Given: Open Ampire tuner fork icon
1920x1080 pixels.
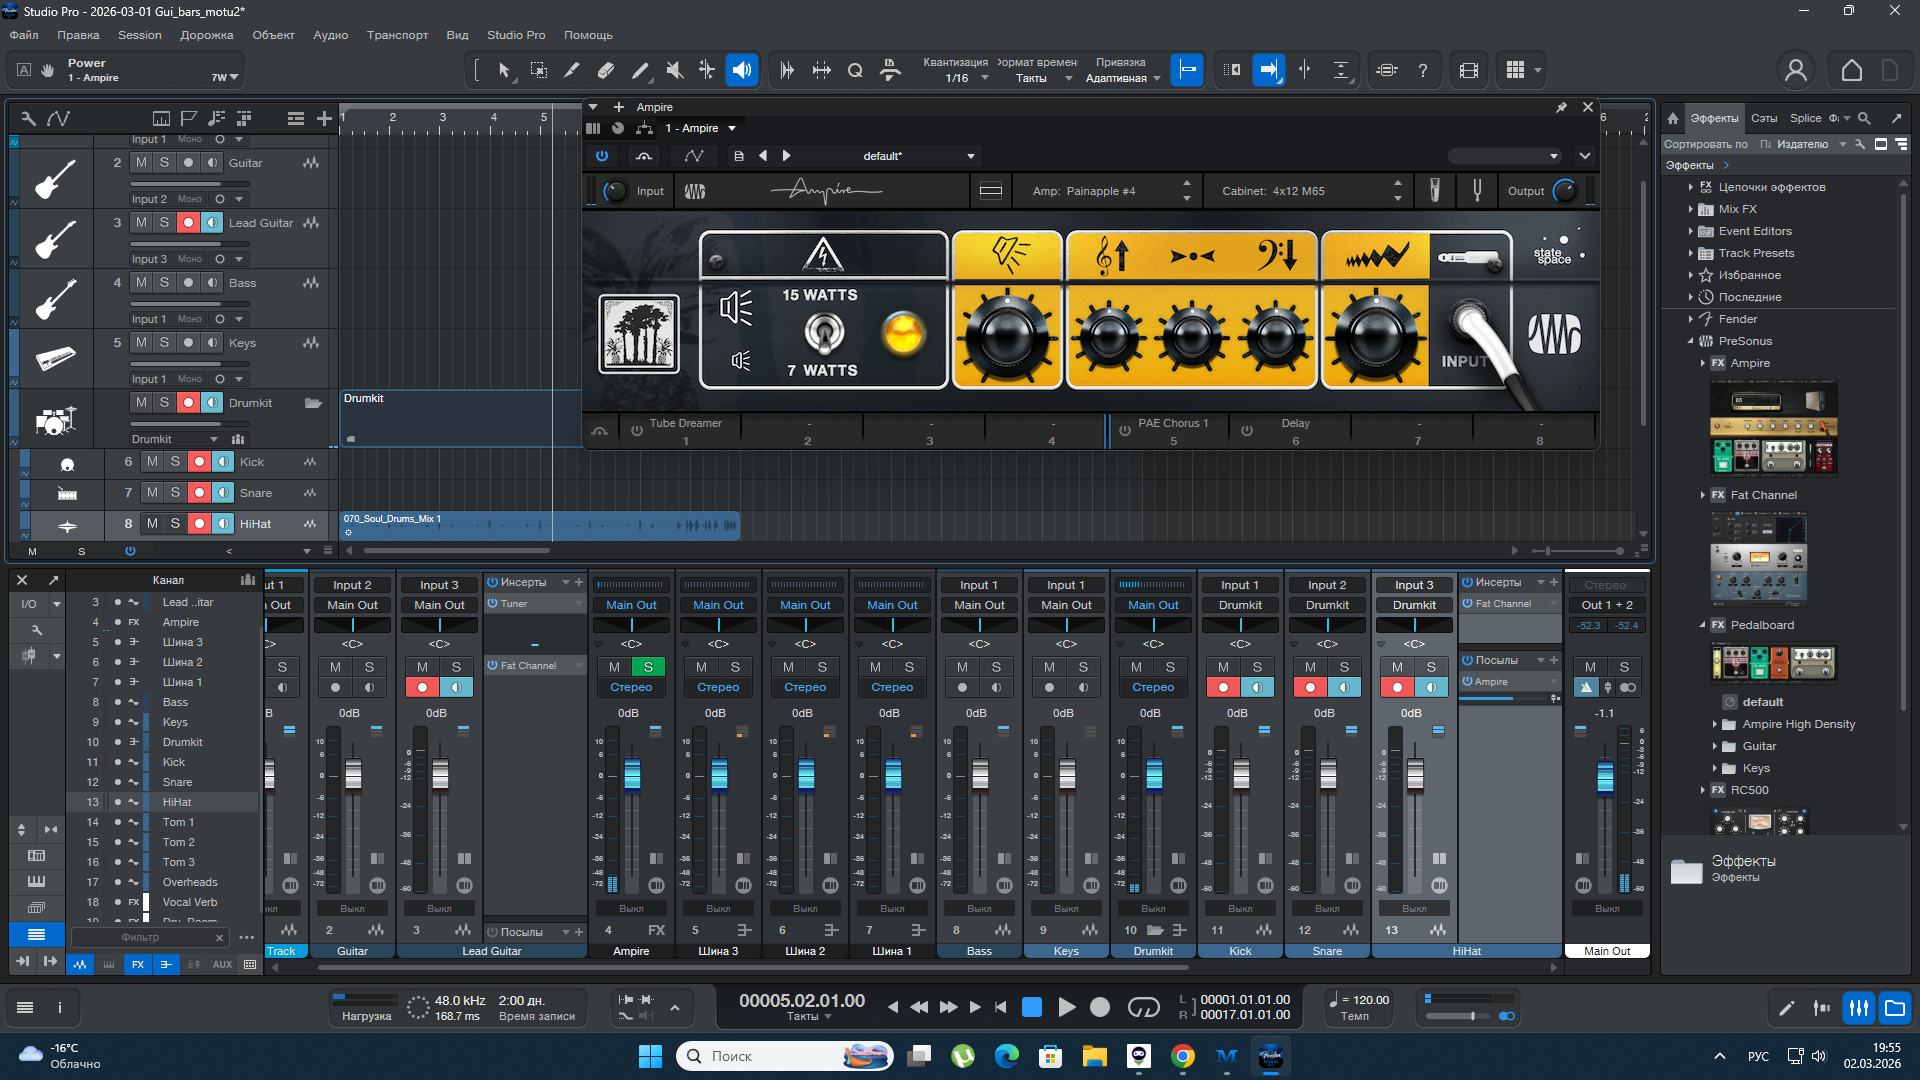Looking at the screenshot, I should [1476, 190].
